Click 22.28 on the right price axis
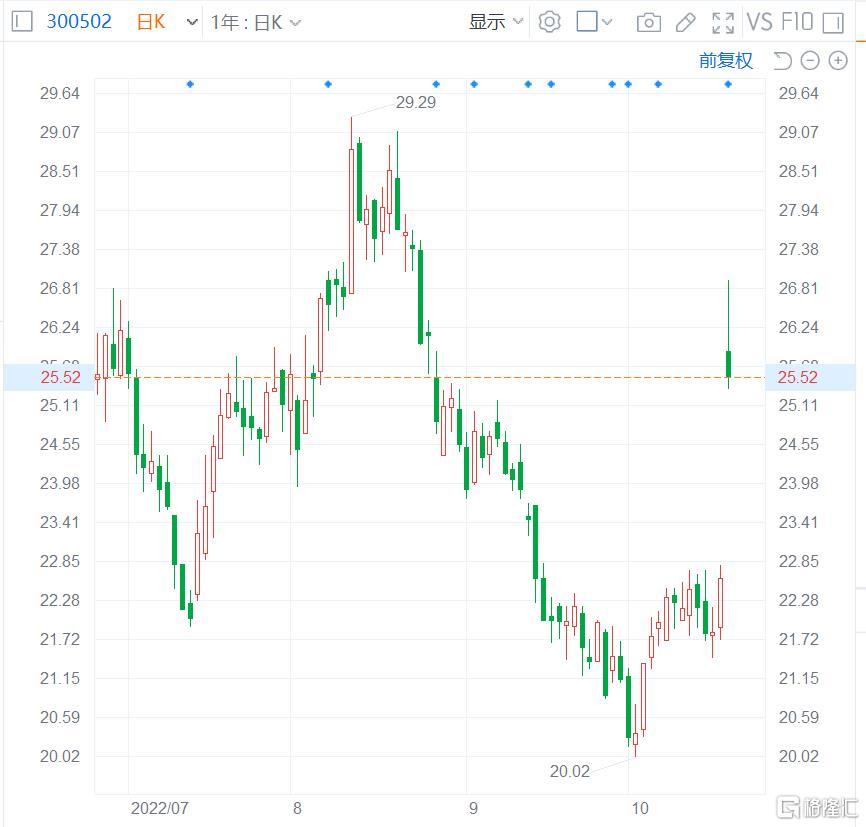 799,601
